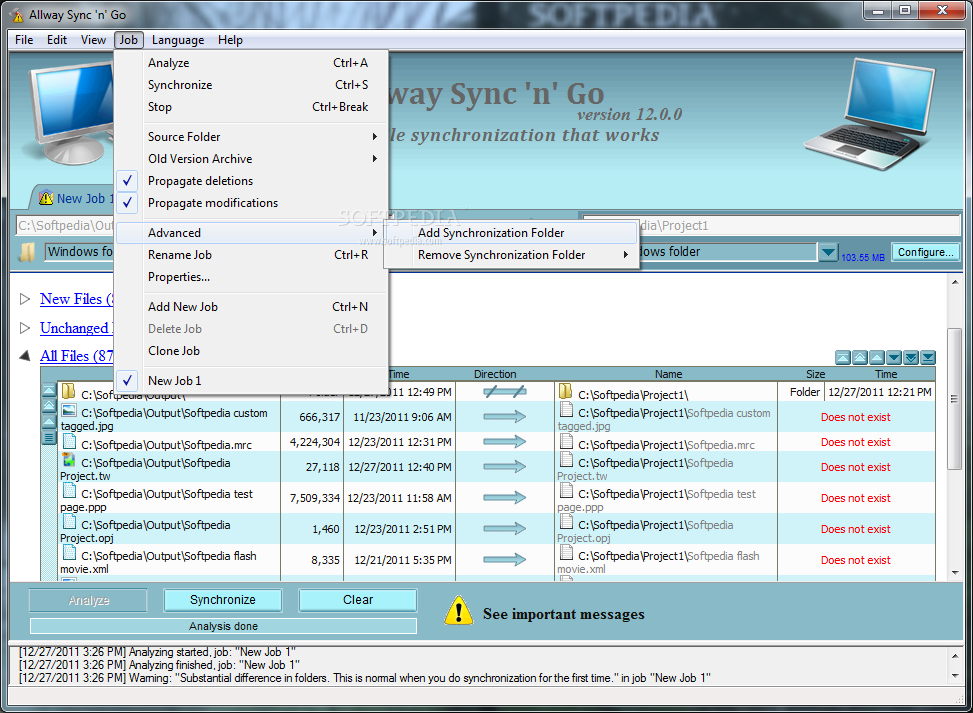Screen dimensions: 973x713
Task: Click the yellow warning triangle icon
Action: tap(459, 611)
